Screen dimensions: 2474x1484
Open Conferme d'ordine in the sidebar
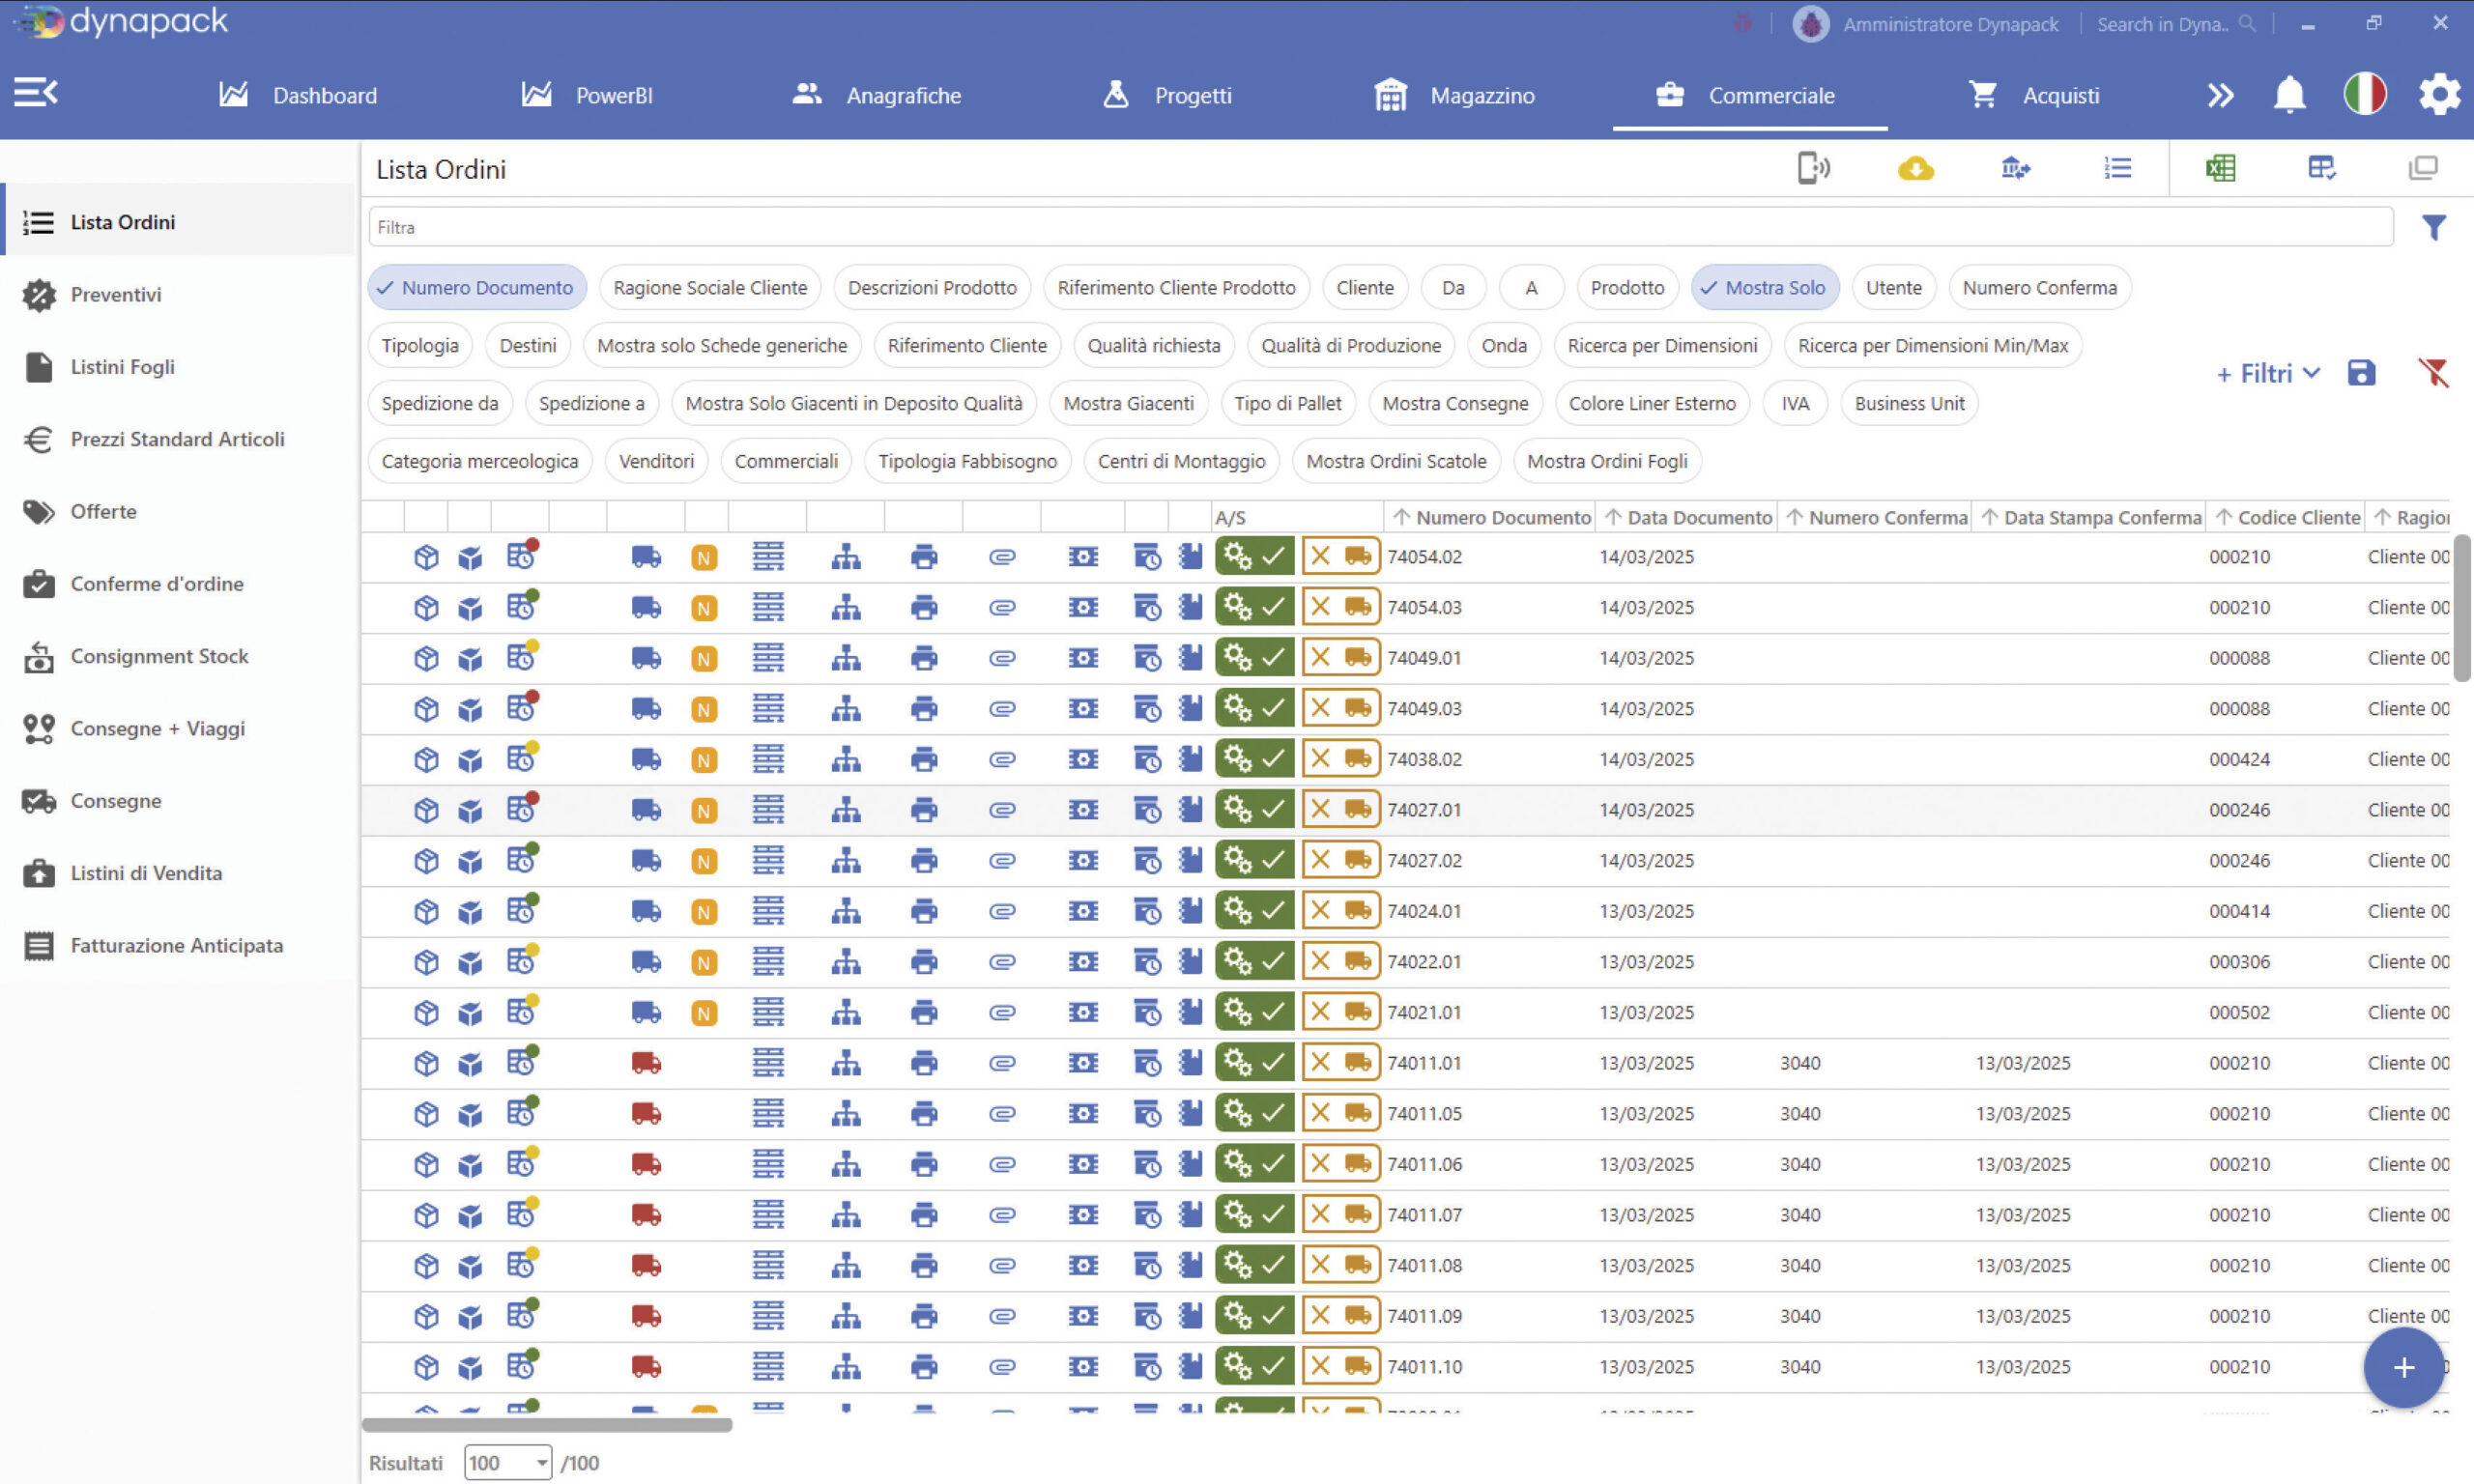(x=179, y=584)
